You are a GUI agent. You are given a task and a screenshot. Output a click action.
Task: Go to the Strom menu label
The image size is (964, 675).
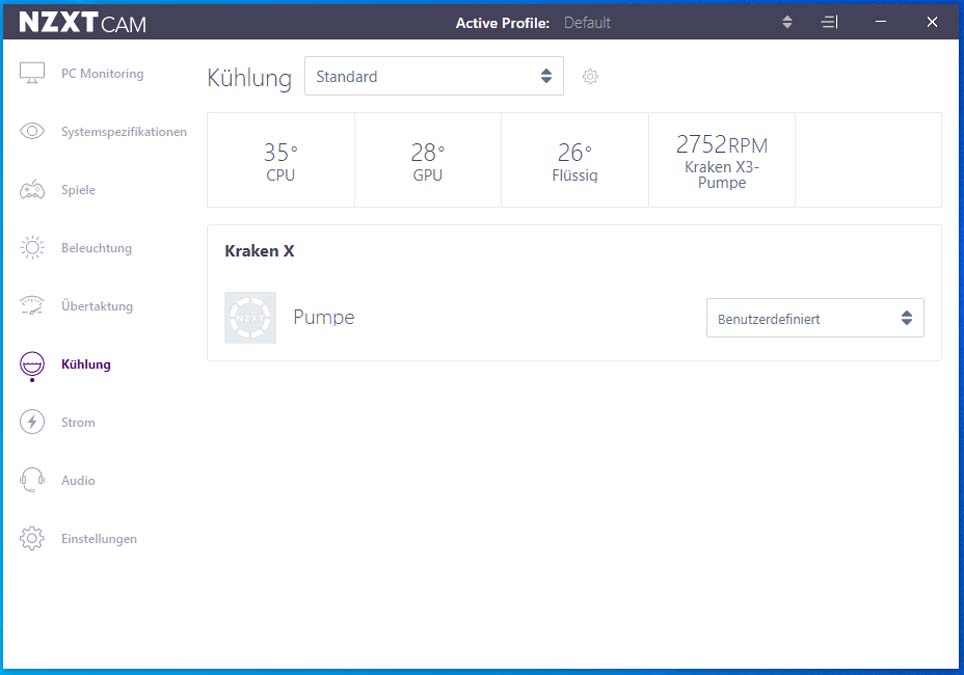coord(78,422)
